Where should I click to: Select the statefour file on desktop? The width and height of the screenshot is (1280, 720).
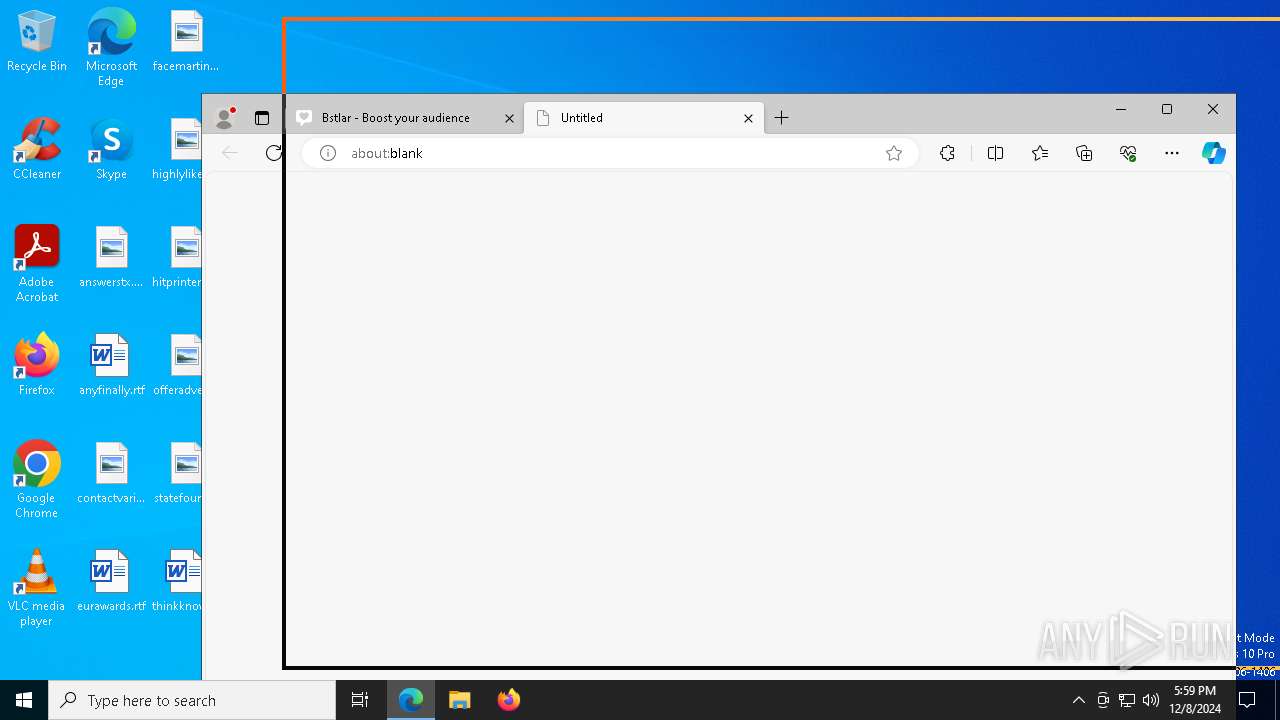tap(178, 474)
